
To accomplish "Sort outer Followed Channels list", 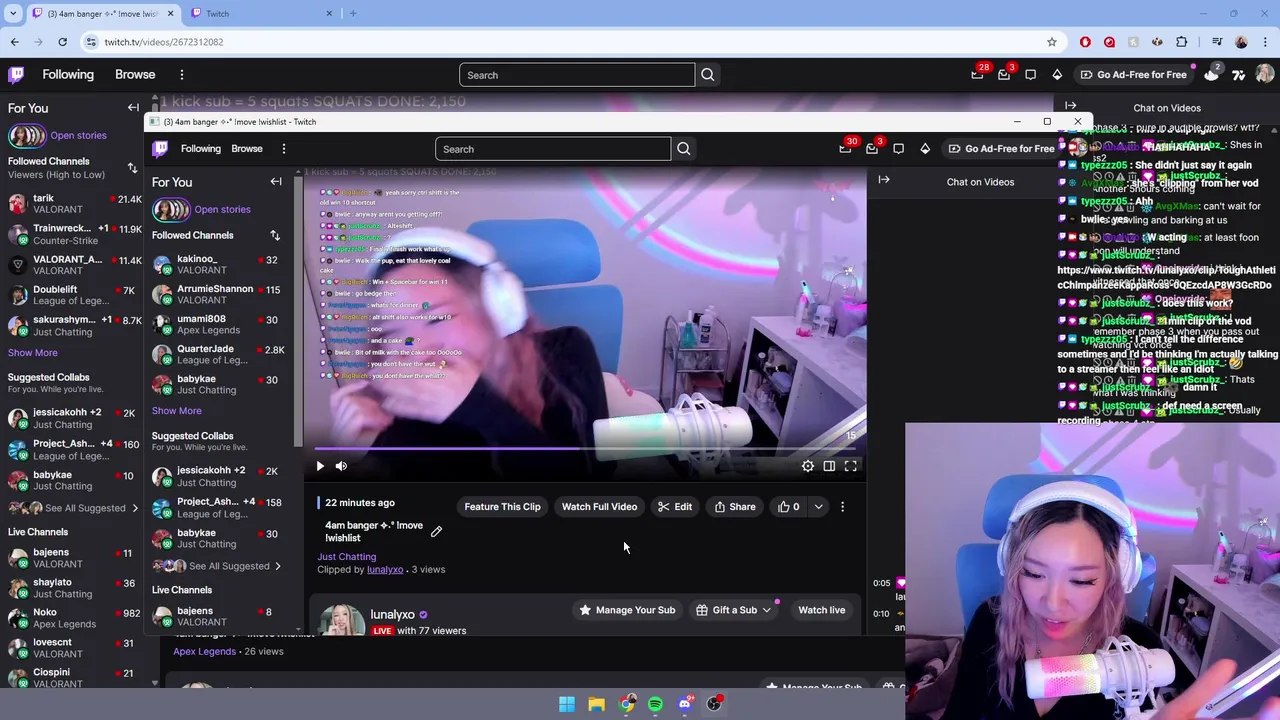I will [132, 168].
